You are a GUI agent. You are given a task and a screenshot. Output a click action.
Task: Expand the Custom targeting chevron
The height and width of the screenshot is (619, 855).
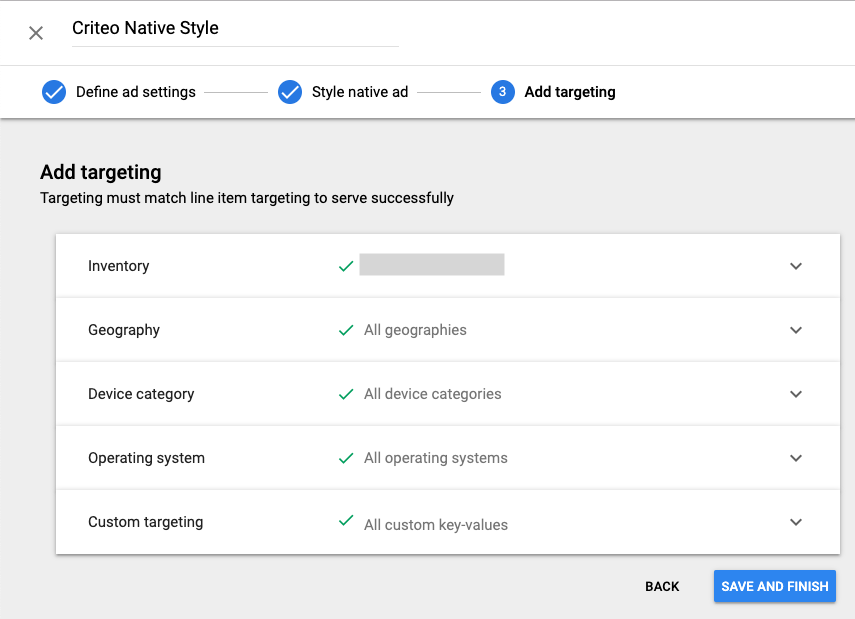pyautogui.click(x=796, y=522)
